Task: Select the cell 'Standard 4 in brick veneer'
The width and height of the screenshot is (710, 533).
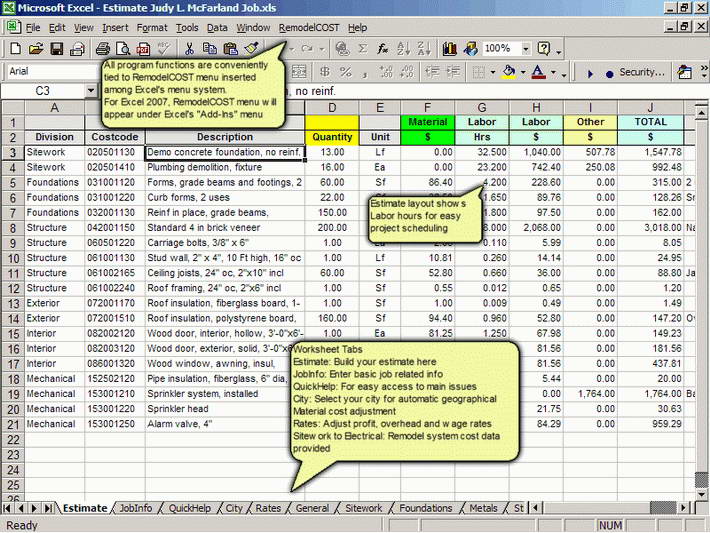Action: [225, 228]
